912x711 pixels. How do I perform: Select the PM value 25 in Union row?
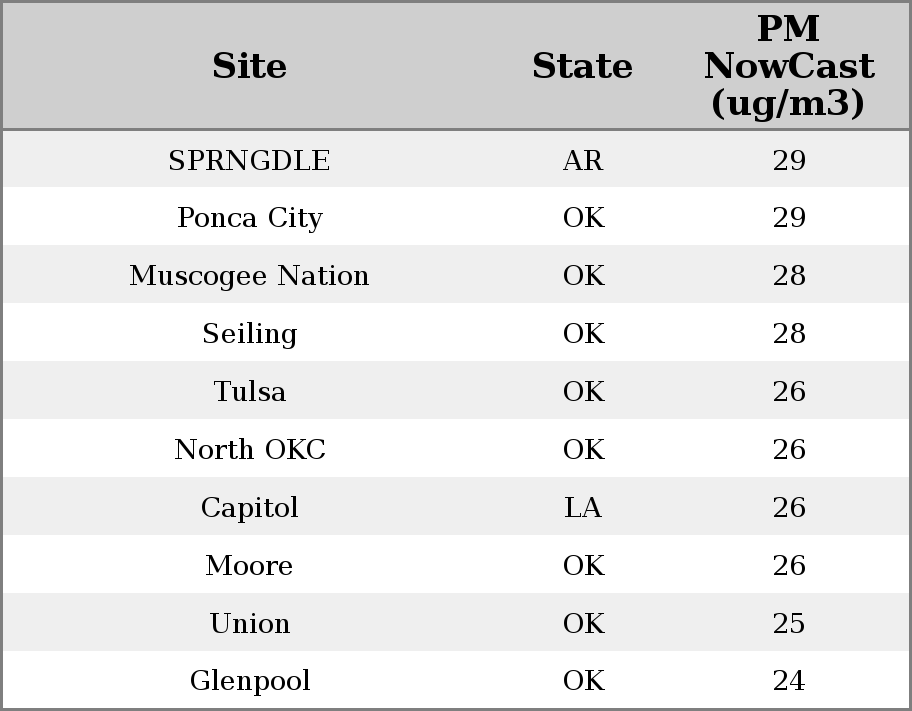click(789, 624)
